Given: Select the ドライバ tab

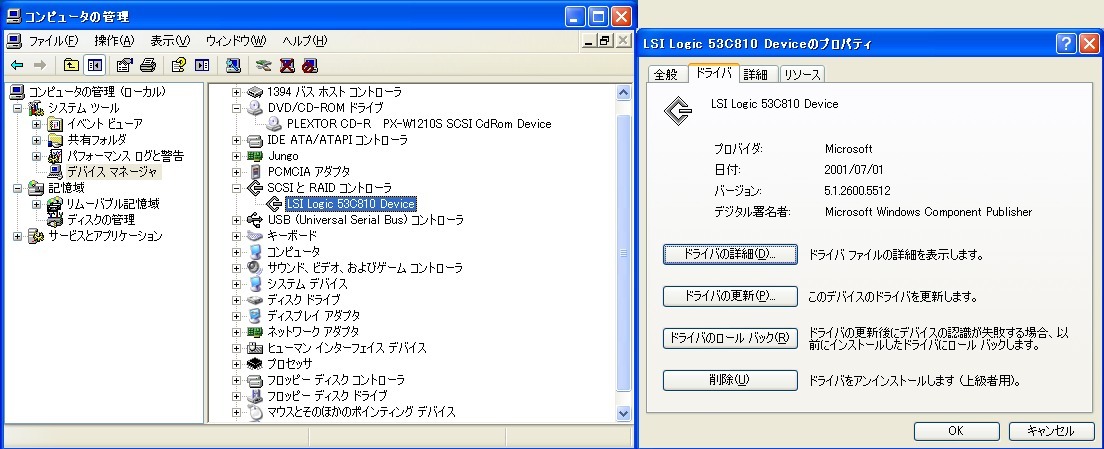Looking at the screenshot, I should pos(712,72).
